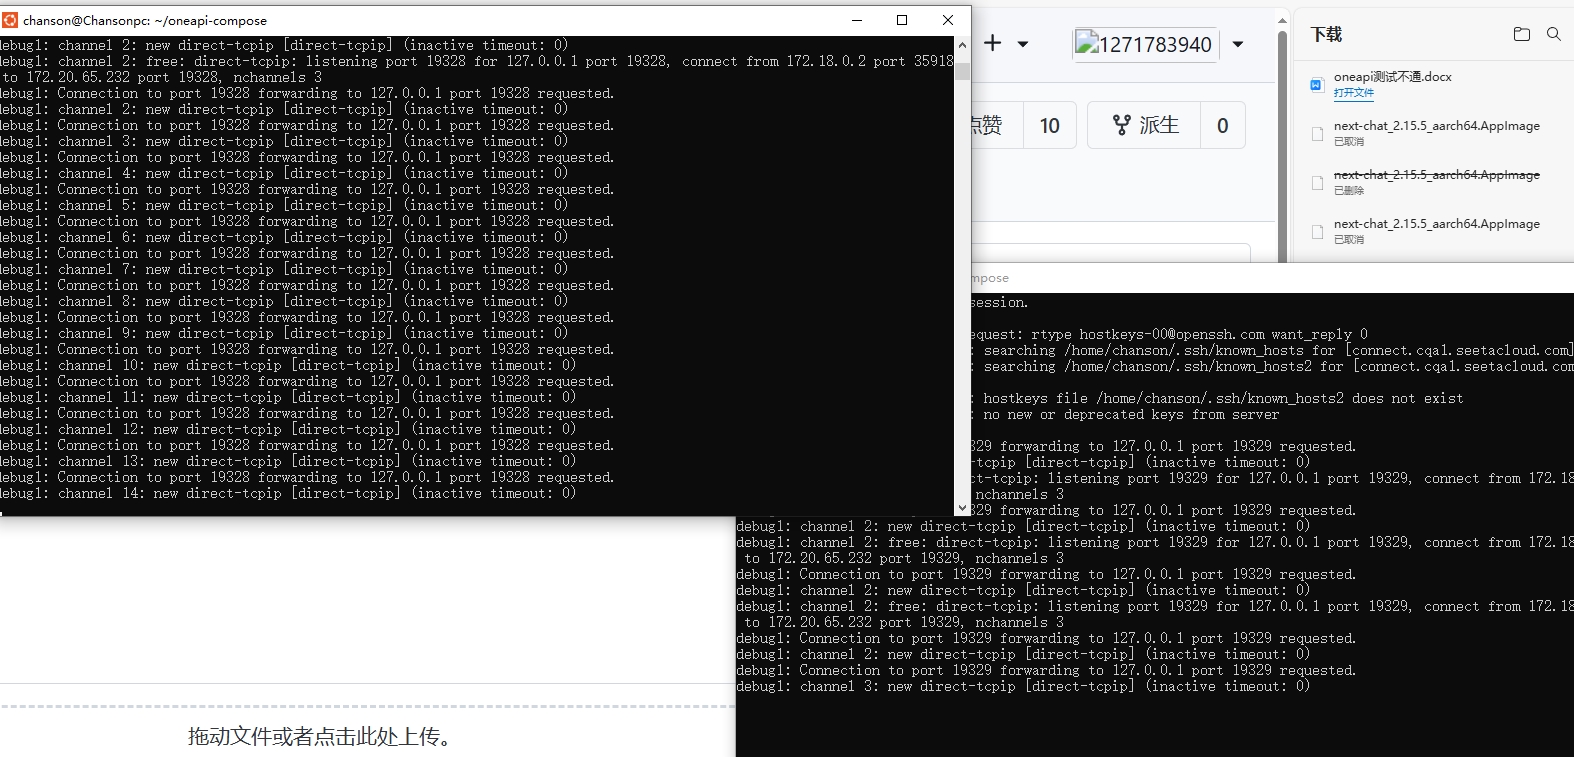
Task: Maximize the oneapi-compose terminal window
Action: coord(902,20)
